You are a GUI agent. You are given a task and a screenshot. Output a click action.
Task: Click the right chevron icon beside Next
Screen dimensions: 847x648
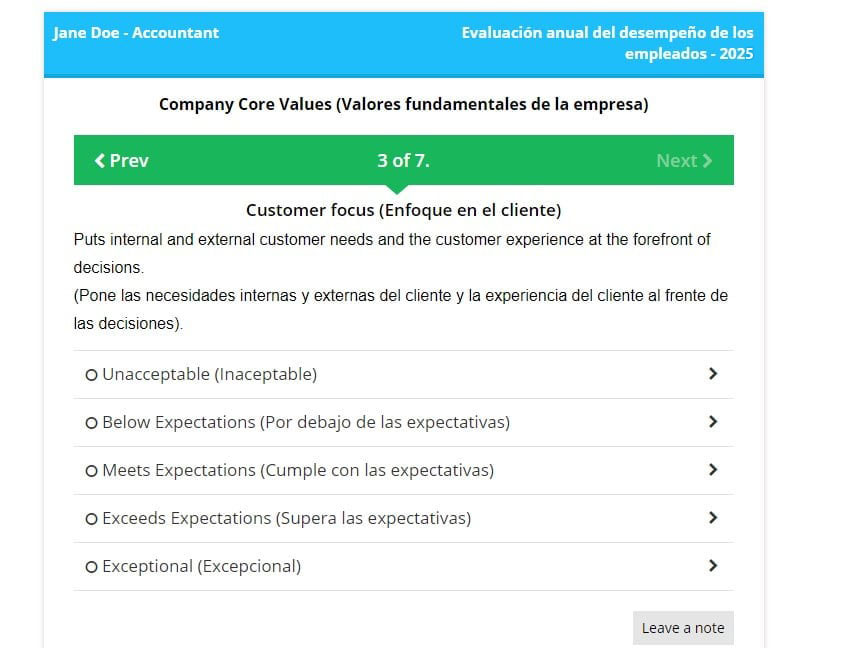point(711,160)
